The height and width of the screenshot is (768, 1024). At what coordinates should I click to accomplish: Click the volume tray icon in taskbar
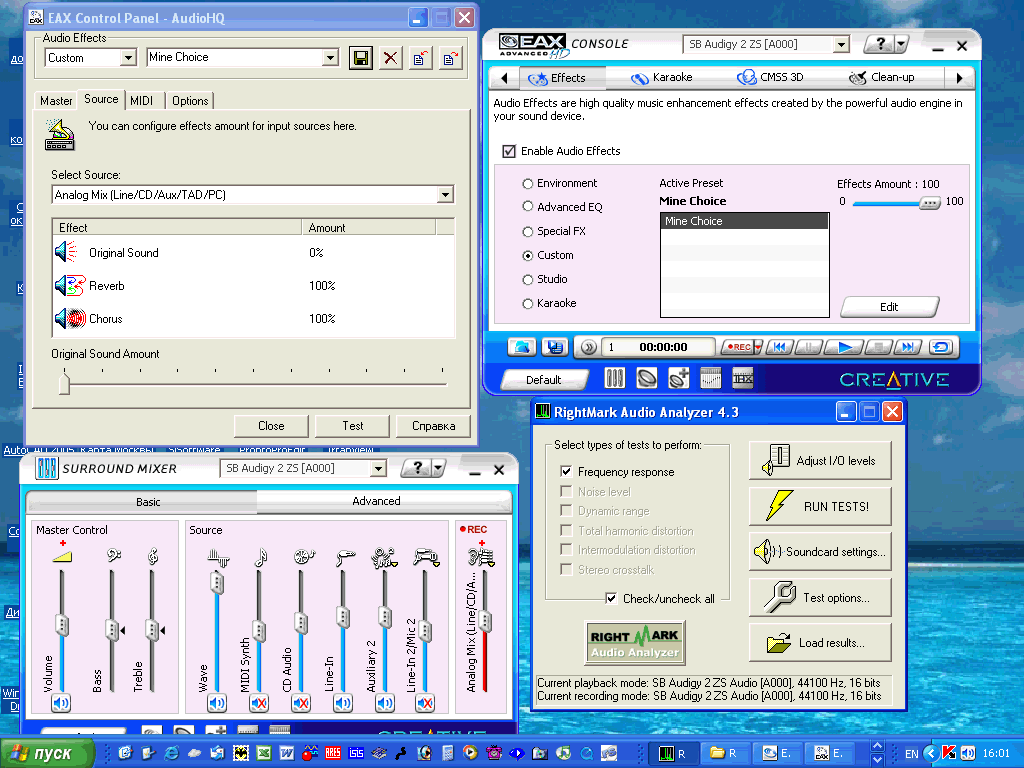click(x=967, y=753)
